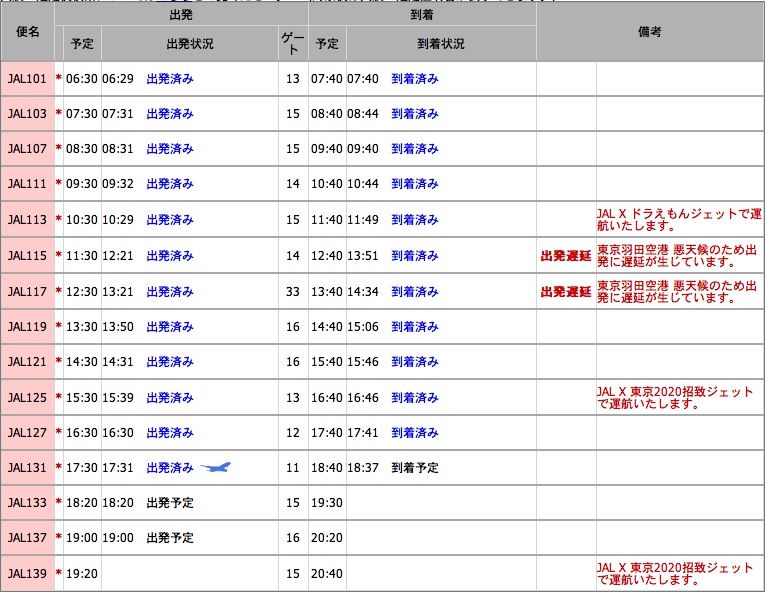Click the 出発状況 column header
Image resolution: width=767 pixels, height=592 pixels.
190,44
